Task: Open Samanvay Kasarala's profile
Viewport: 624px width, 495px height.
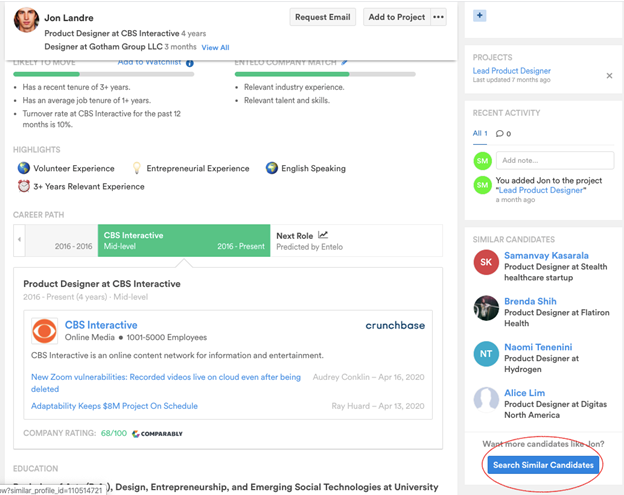Action: point(546,255)
